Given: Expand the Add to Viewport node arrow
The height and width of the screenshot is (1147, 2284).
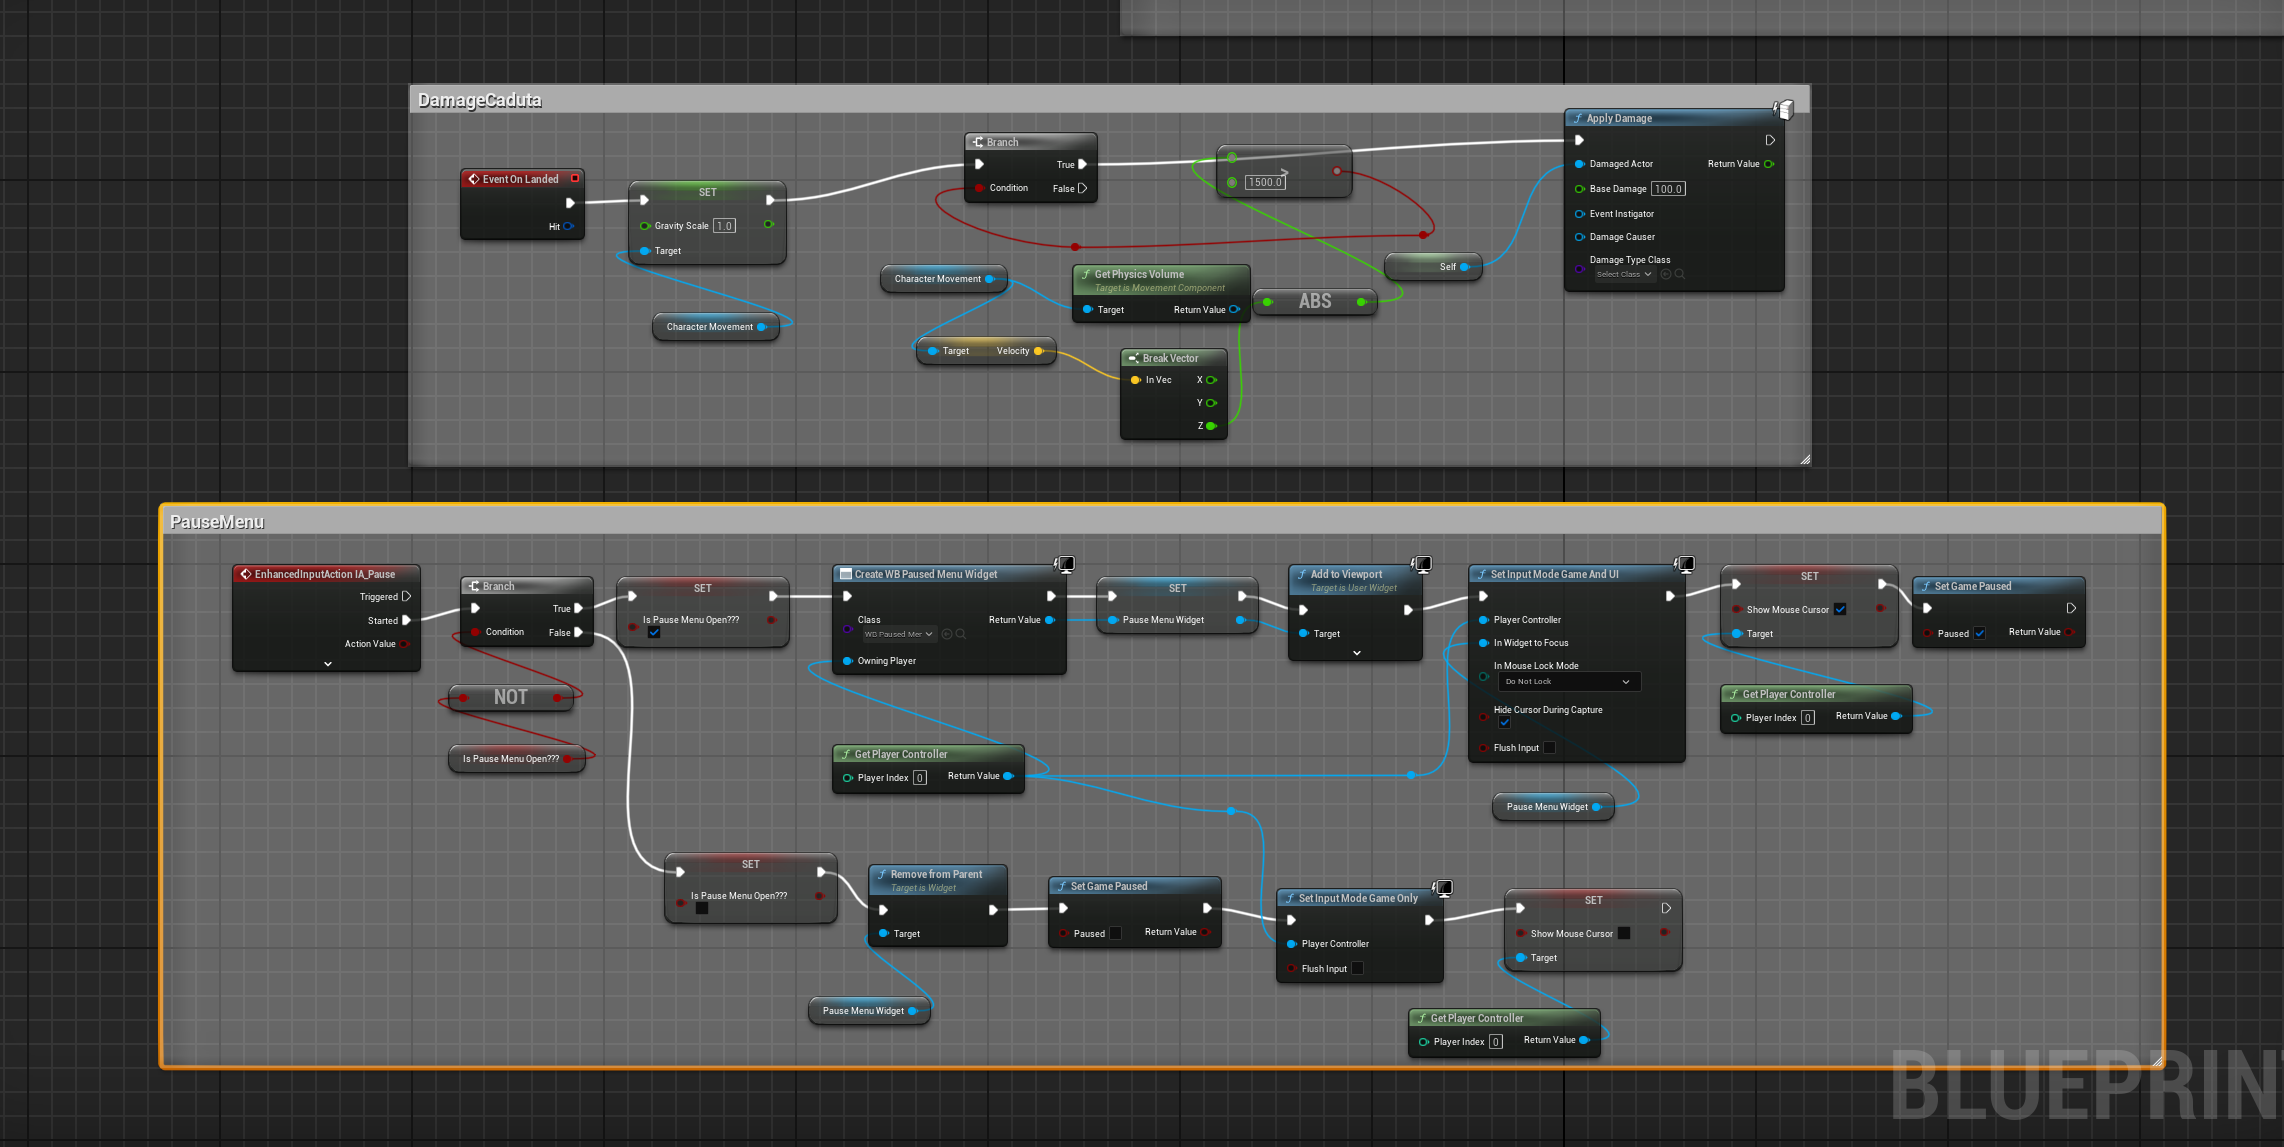Looking at the screenshot, I should point(1357,653).
